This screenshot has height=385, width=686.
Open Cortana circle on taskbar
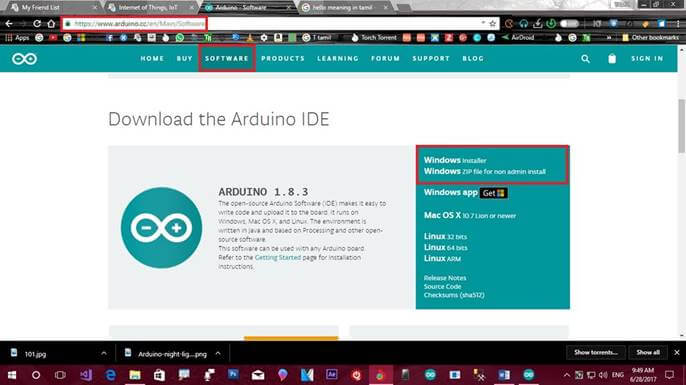tap(36, 375)
